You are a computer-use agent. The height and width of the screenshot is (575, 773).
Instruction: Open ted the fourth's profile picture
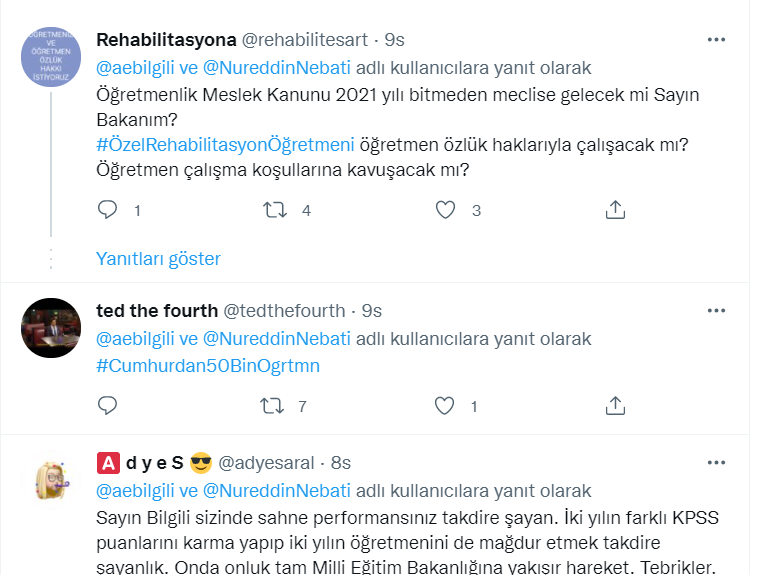pyautogui.click(x=51, y=328)
